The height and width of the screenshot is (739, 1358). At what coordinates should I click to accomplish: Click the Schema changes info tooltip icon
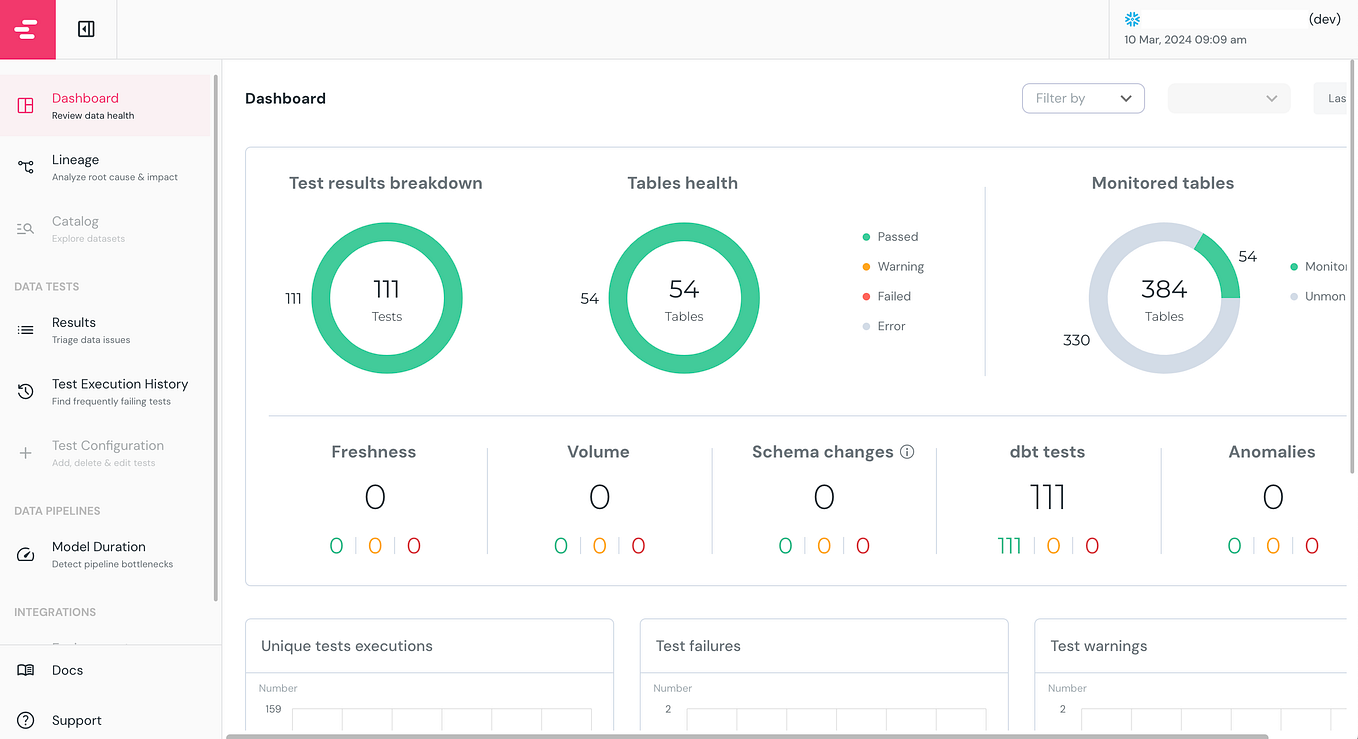click(907, 451)
